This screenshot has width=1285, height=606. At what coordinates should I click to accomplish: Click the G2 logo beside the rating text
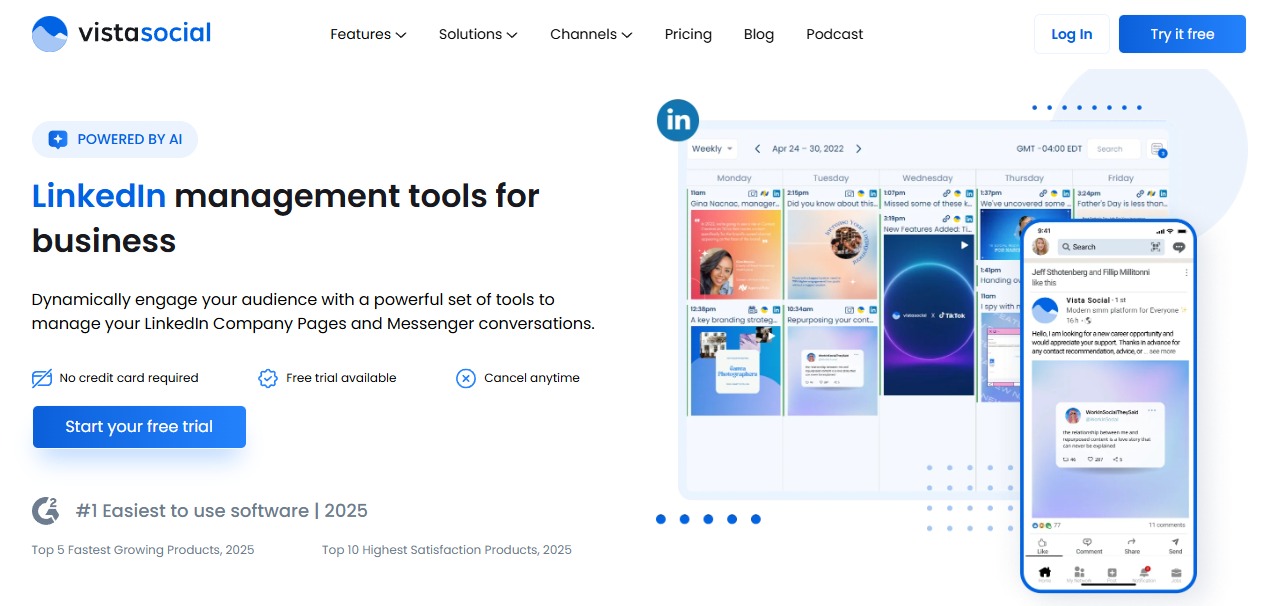(46, 510)
